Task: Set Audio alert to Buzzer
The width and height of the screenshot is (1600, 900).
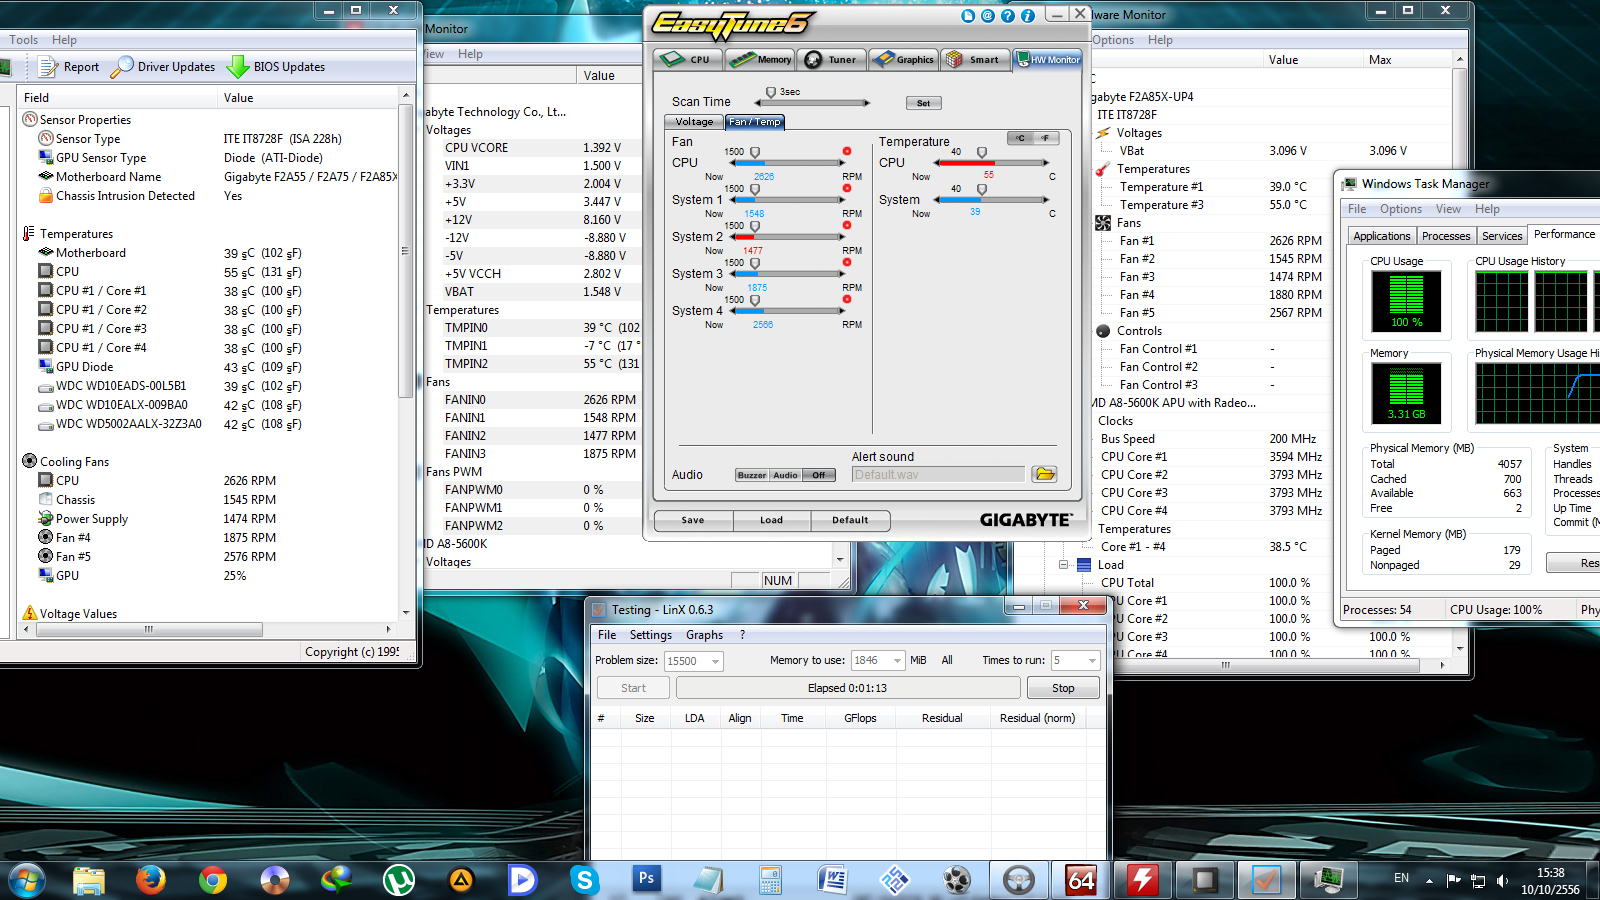Action: 752,475
